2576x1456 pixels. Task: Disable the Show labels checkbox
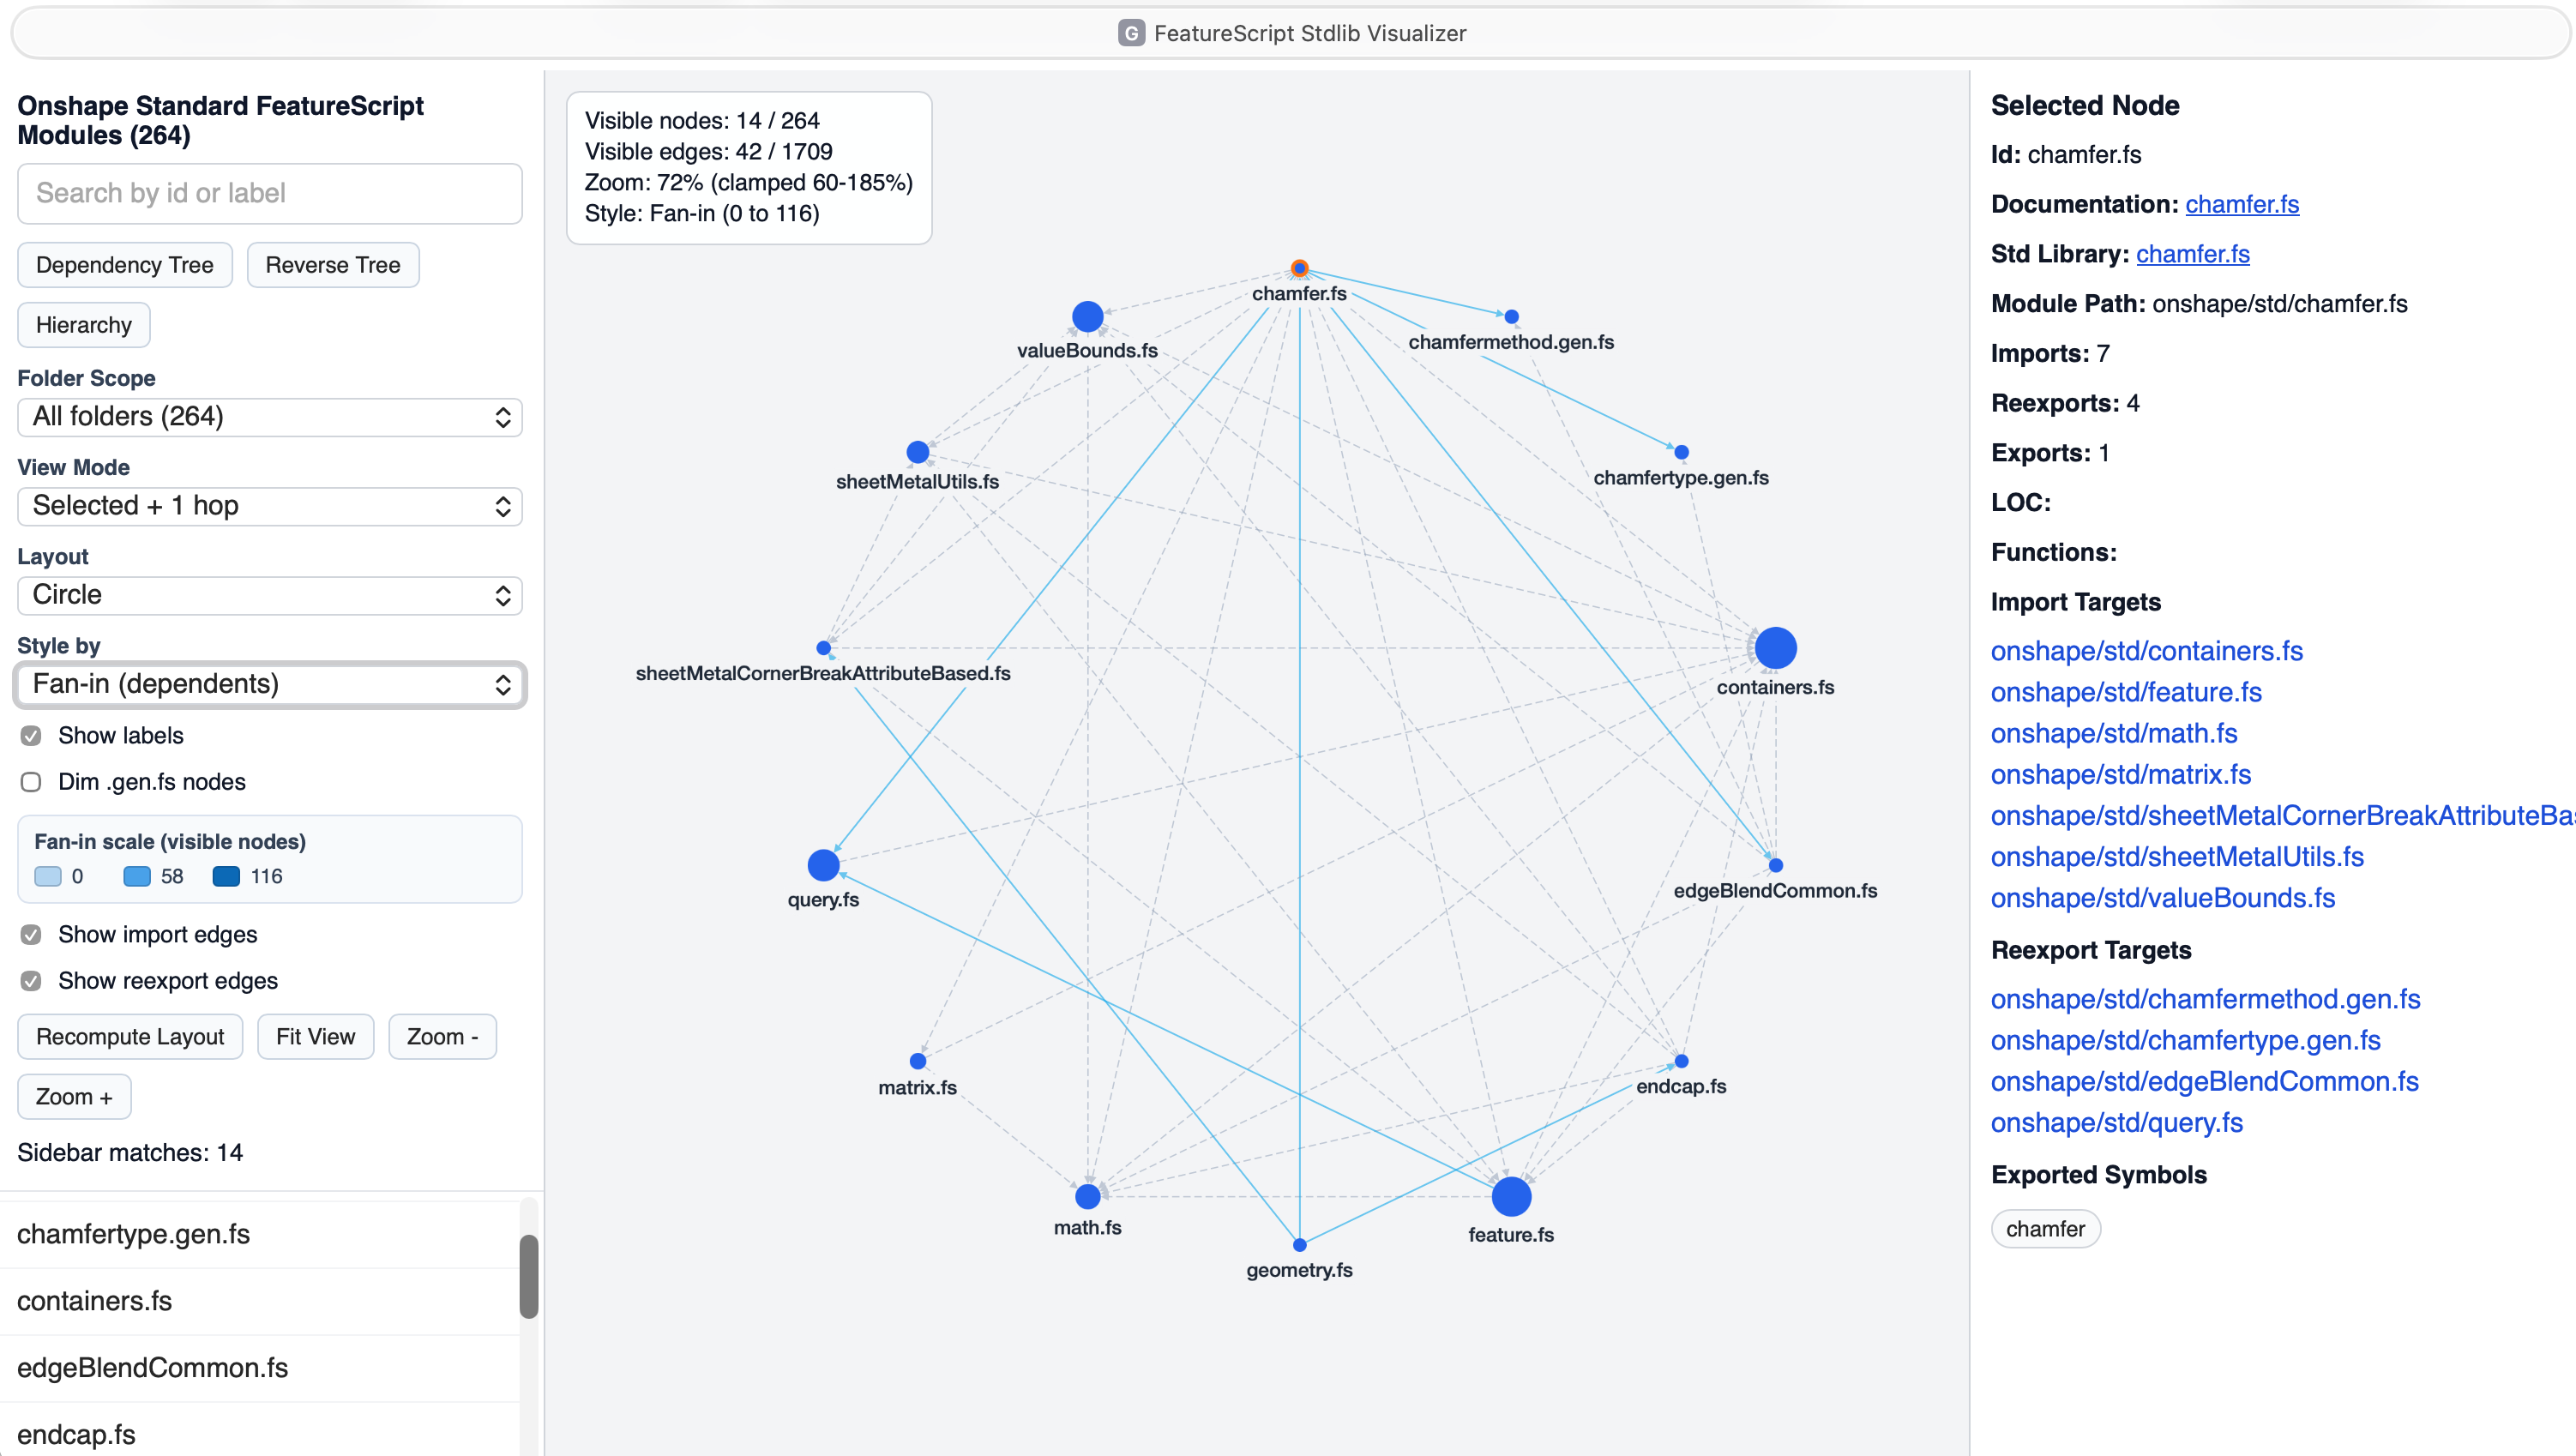point(31,736)
